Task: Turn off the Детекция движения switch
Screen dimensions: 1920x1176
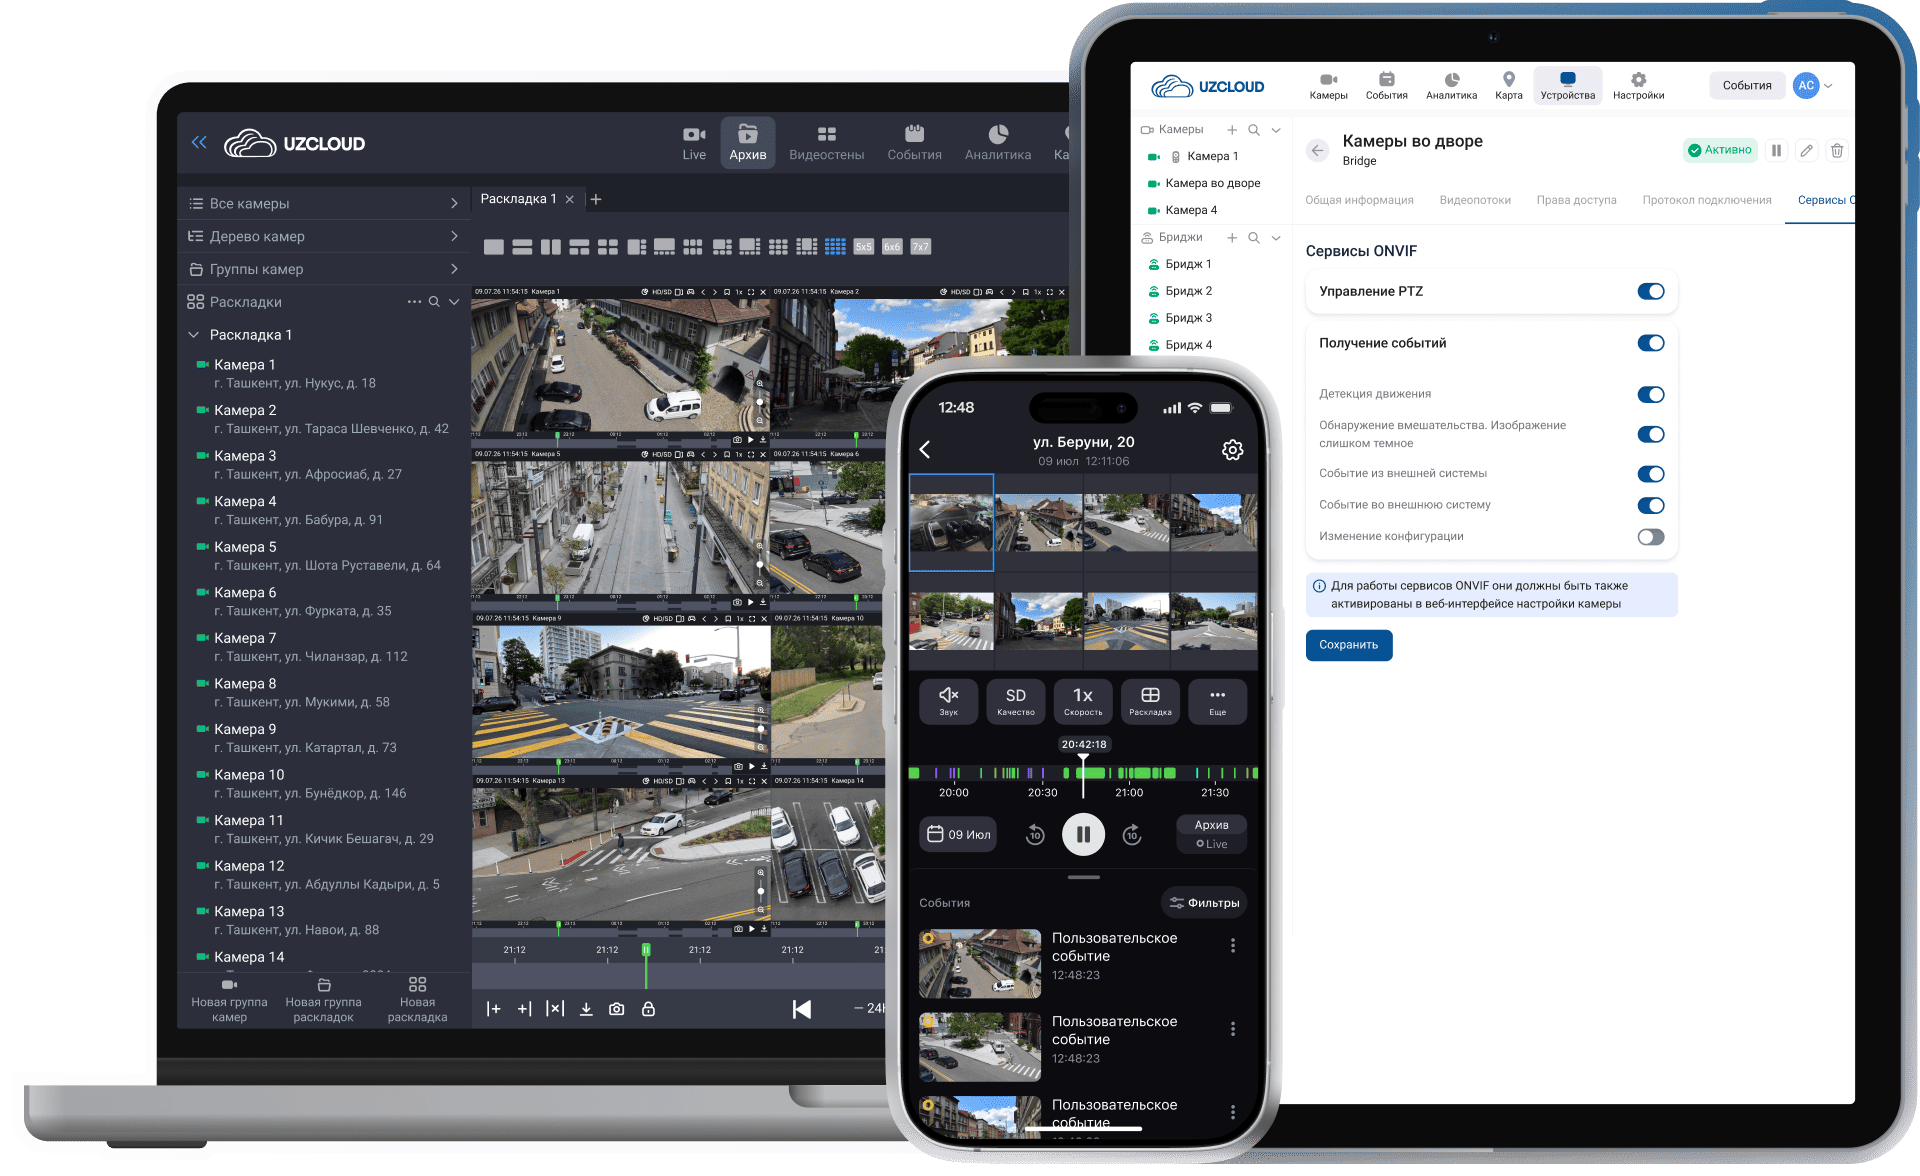Action: tap(1650, 394)
